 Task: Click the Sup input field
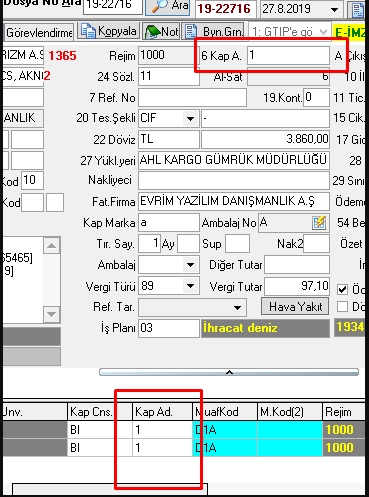[x=237, y=244]
